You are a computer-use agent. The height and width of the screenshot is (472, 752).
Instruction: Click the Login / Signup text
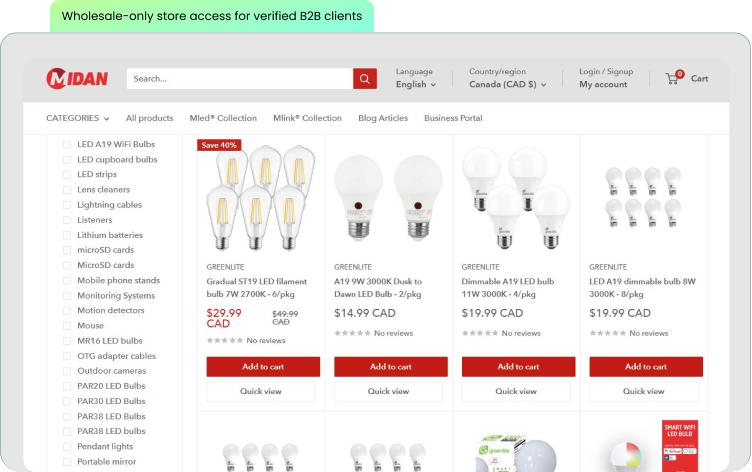click(x=606, y=71)
